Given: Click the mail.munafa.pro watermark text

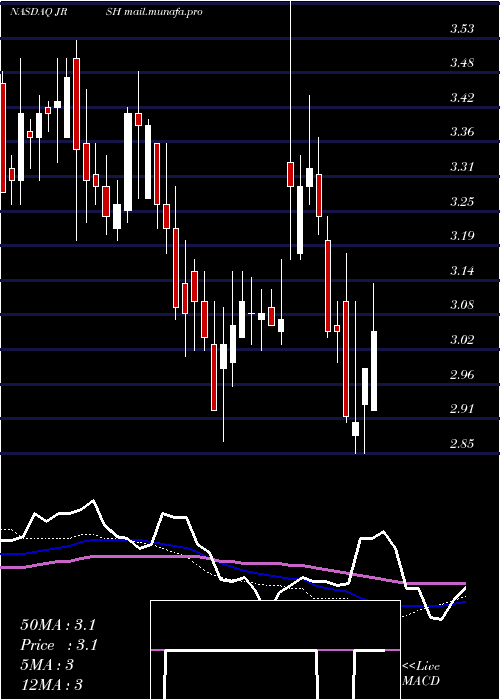Looking at the screenshot, I should (x=163, y=12).
